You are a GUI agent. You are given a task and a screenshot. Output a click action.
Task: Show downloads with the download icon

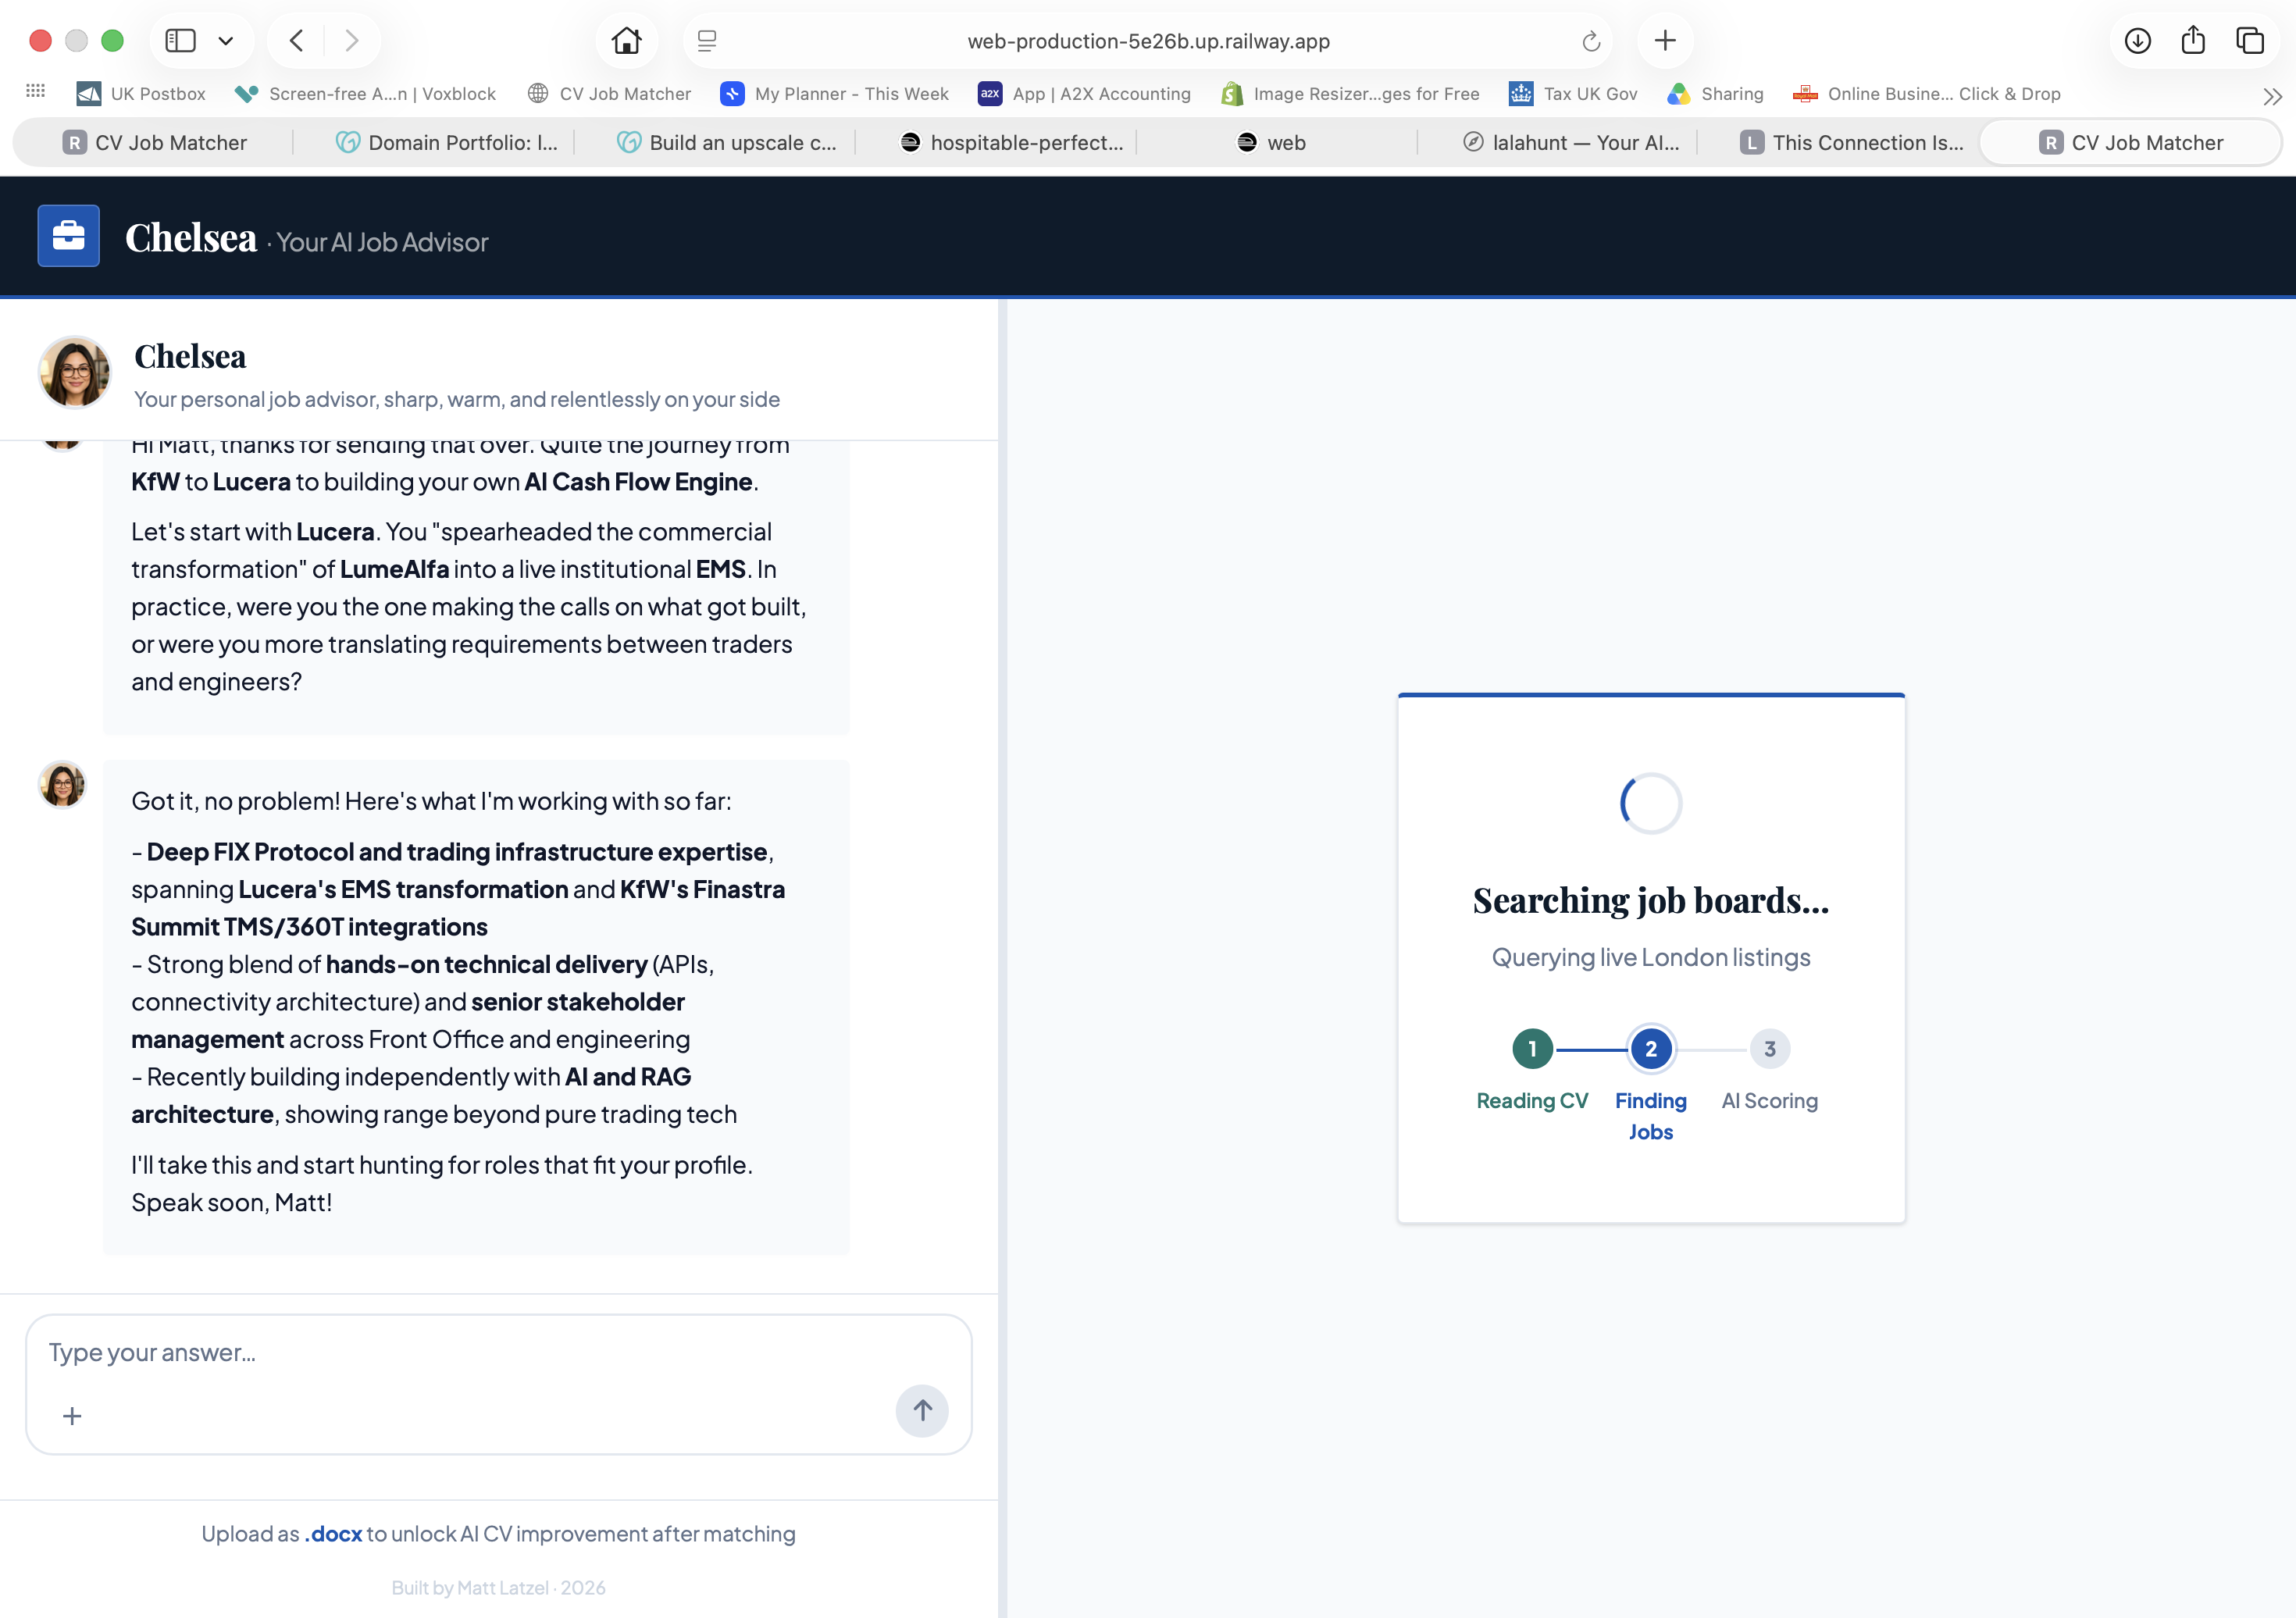click(2138, 41)
